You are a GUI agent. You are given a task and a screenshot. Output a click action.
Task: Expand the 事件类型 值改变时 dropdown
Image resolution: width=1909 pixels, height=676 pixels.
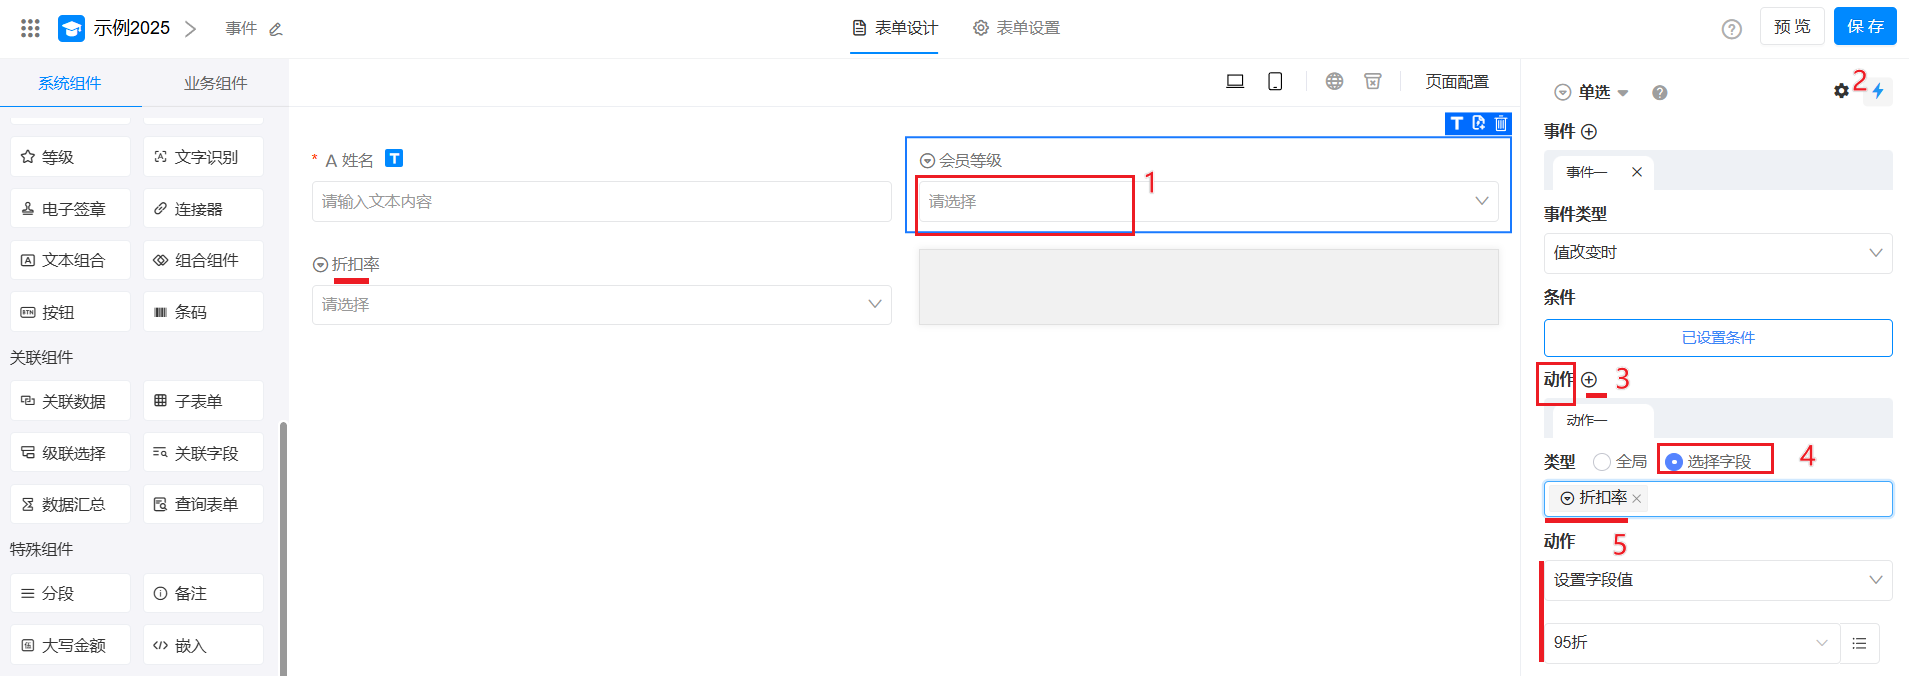point(1717,253)
